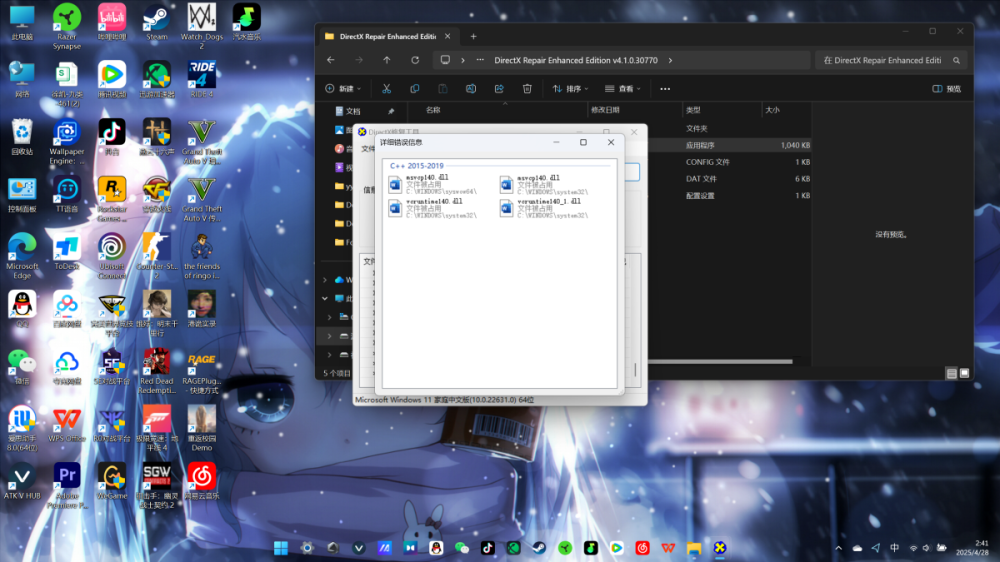The image size is (1000, 562).
Task: Go back in Explorer navigation
Action: coord(330,60)
